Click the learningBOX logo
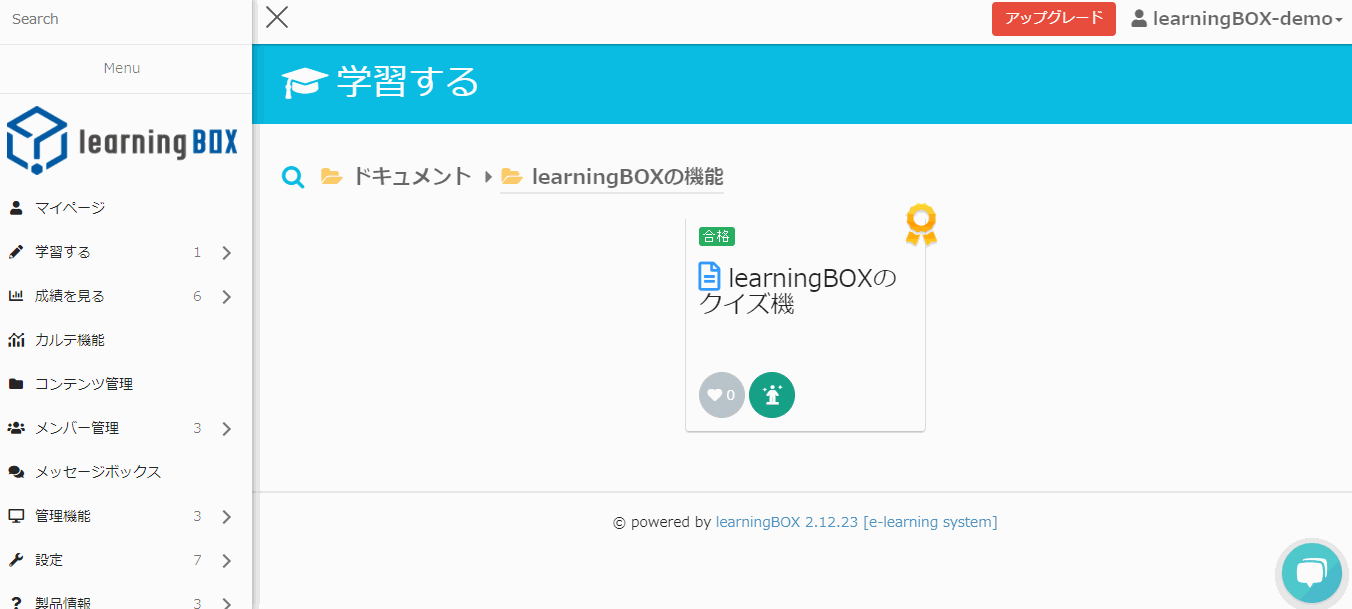Viewport: 1352px width, 609px height. [123, 140]
